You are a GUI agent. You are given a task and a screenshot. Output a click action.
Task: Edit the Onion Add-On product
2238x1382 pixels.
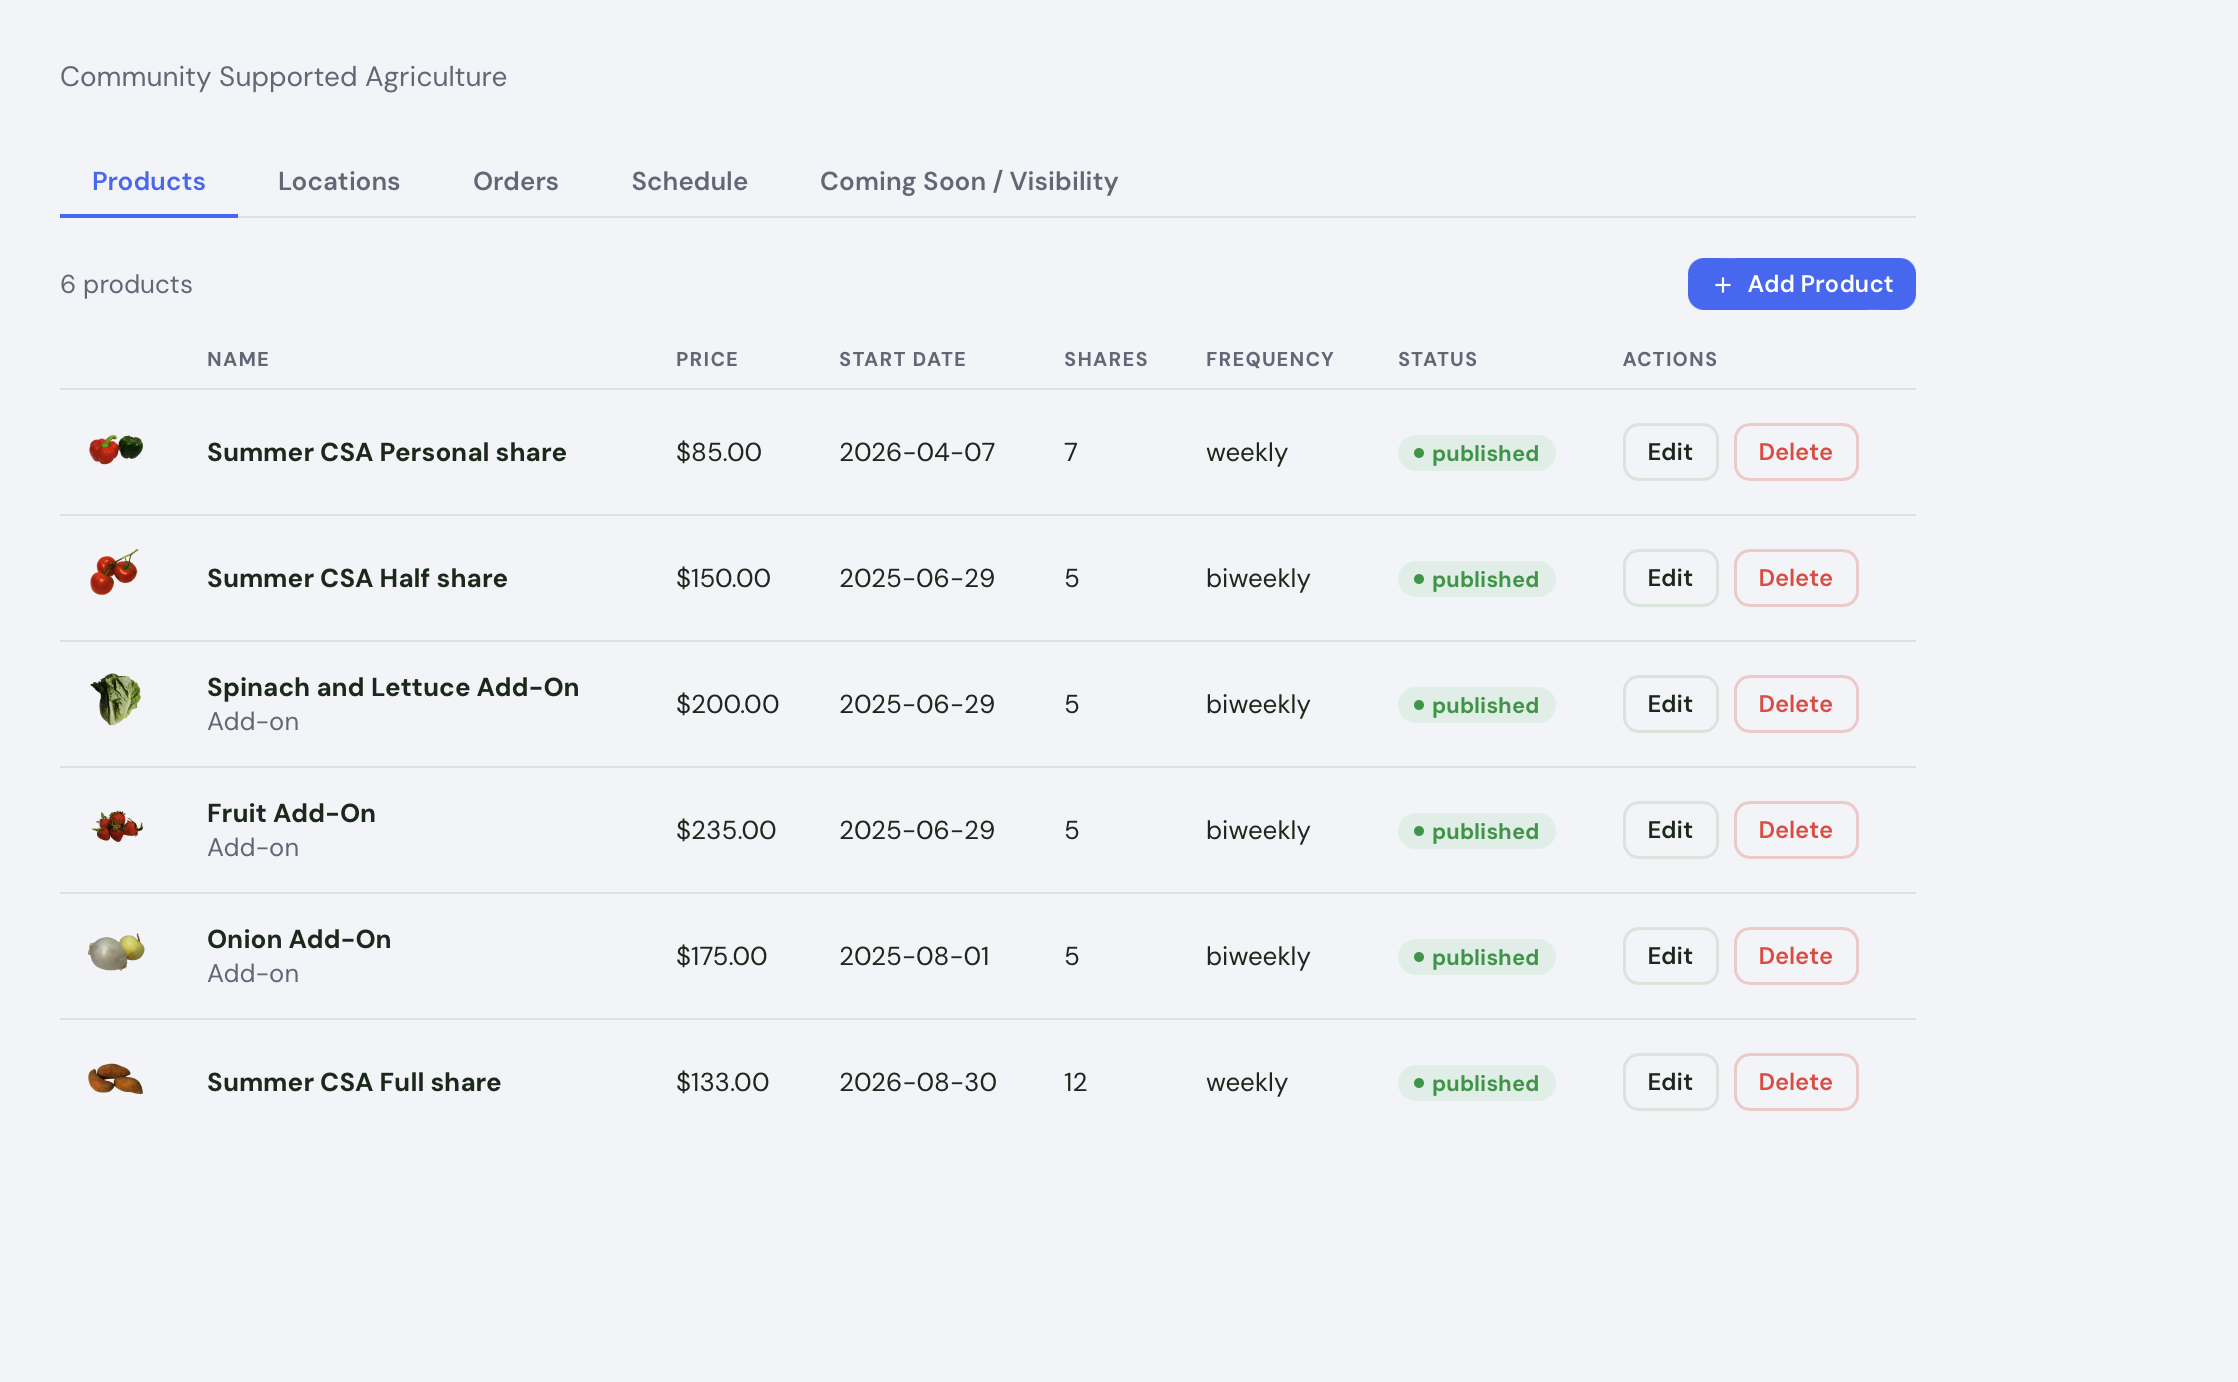(x=1670, y=956)
